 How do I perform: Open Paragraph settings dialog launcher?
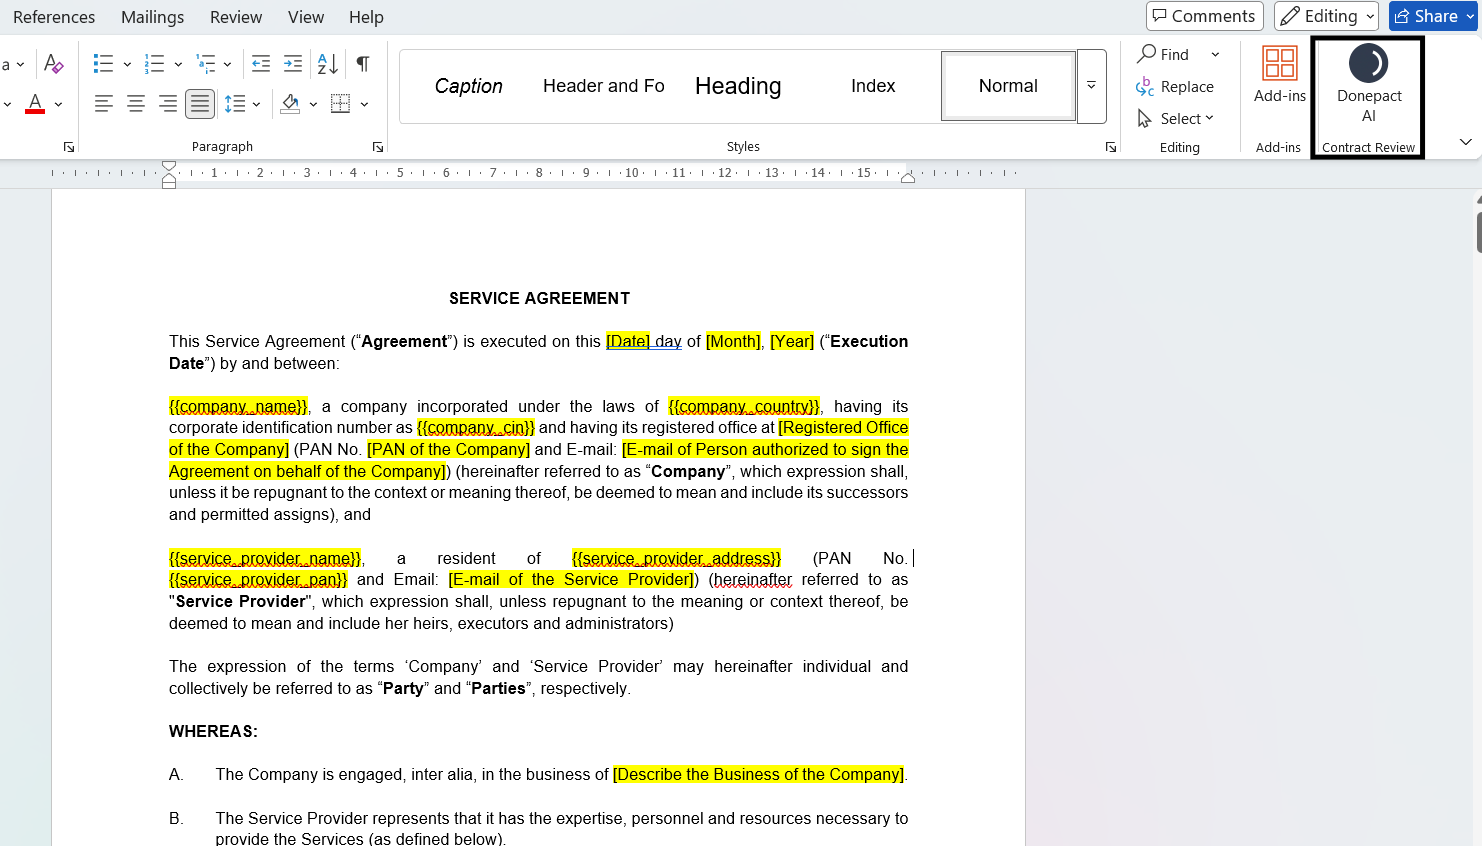tap(378, 147)
